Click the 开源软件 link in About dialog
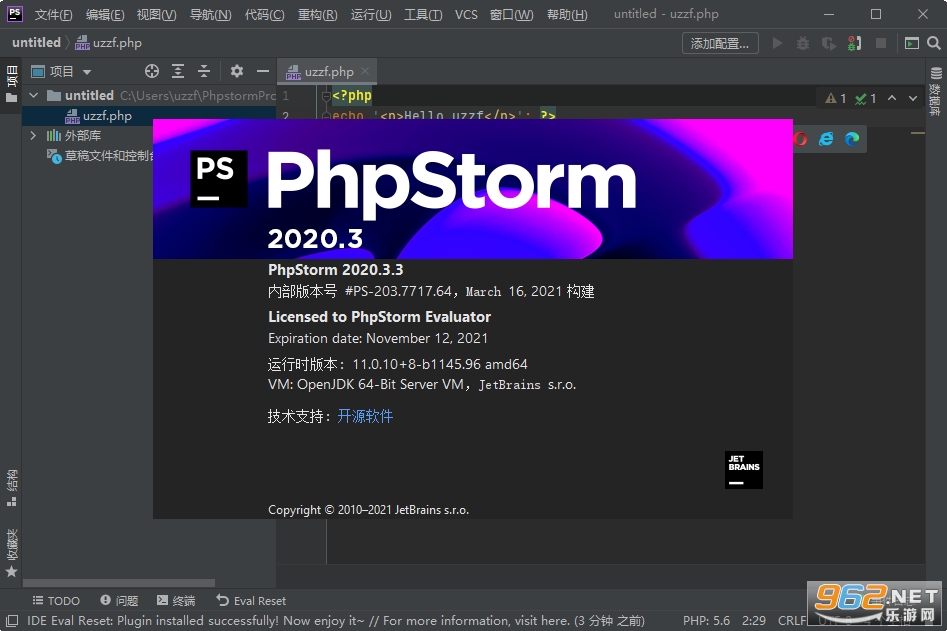947x631 pixels. [x=365, y=416]
